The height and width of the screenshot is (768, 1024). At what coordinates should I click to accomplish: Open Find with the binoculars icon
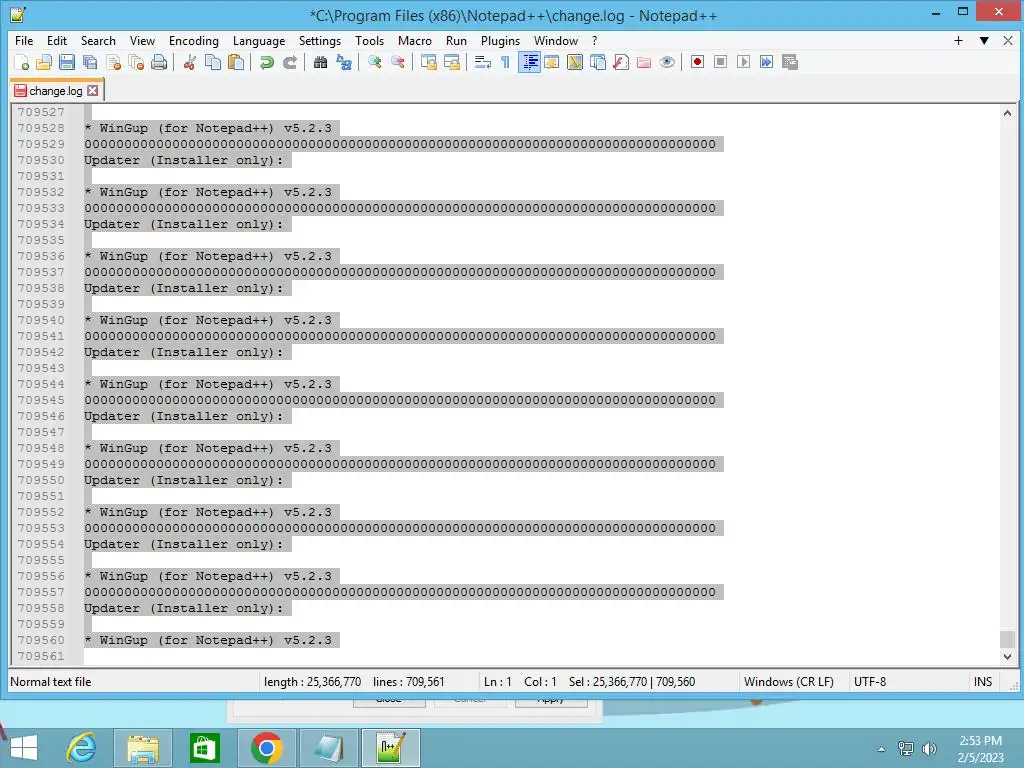click(320, 62)
